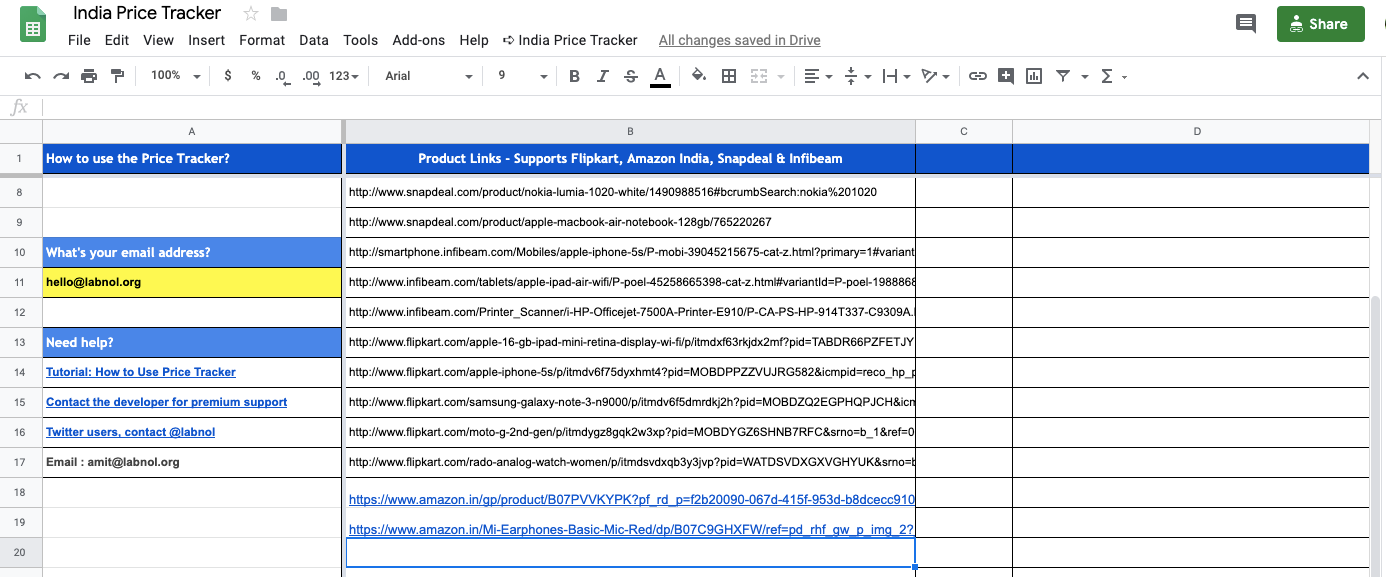Open the Edit menu
This screenshot has width=1386, height=577.
pos(117,40)
